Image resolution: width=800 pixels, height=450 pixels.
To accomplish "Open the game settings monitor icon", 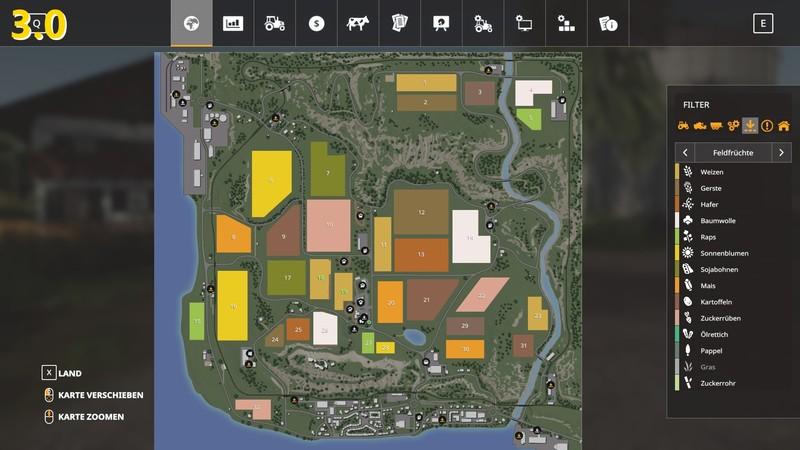I will pyautogui.click(x=524, y=23).
